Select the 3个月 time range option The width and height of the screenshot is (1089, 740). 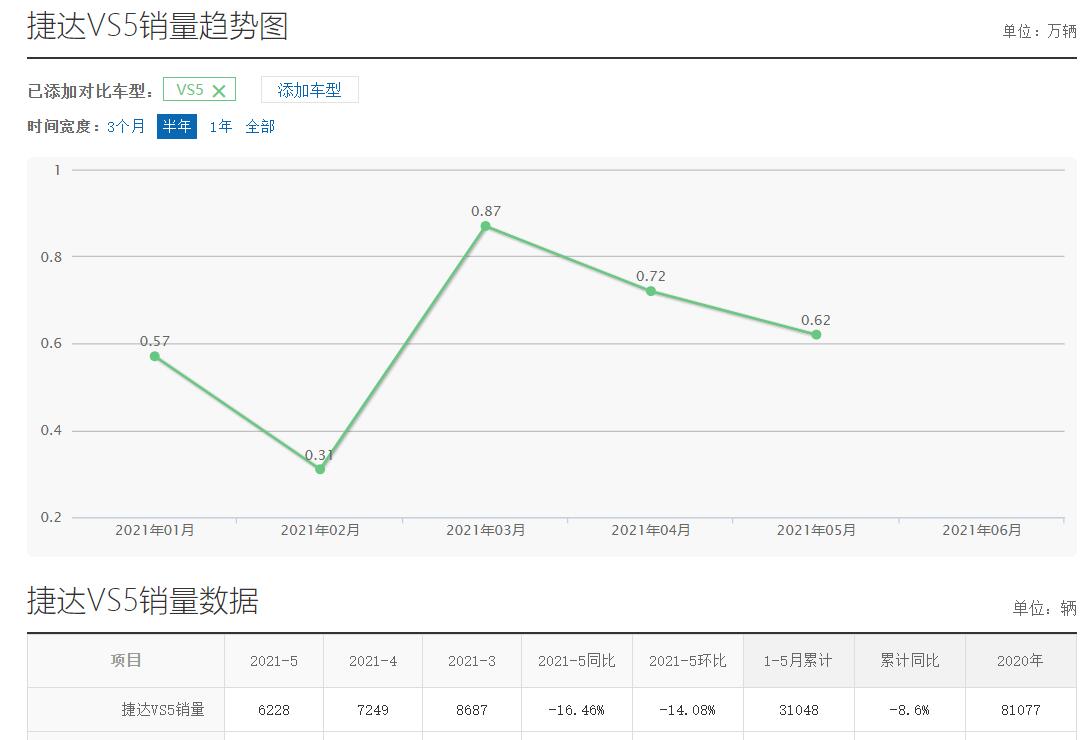point(124,126)
